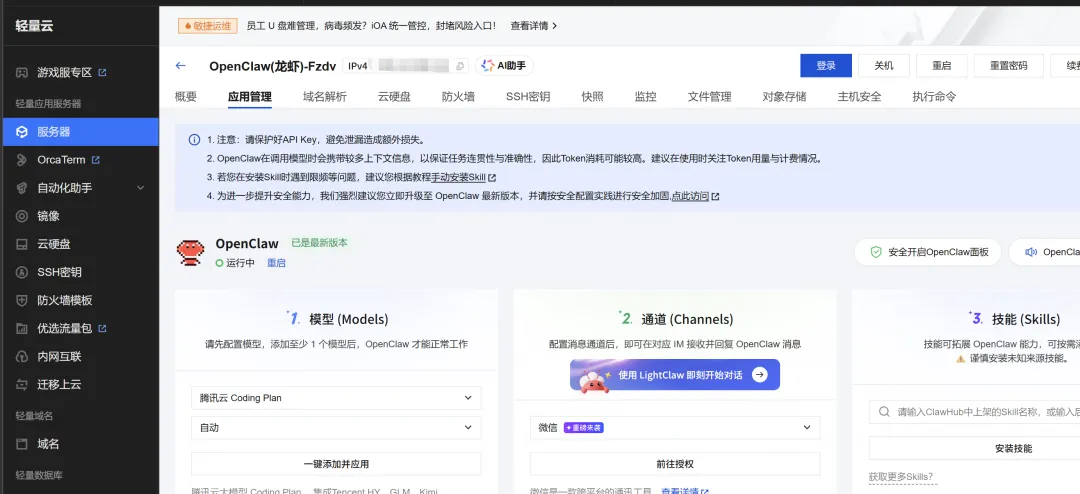The width and height of the screenshot is (1080, 494).
Task: Switch to the 监控 tab
Action: pyautogui.click(x=645, y=96)
